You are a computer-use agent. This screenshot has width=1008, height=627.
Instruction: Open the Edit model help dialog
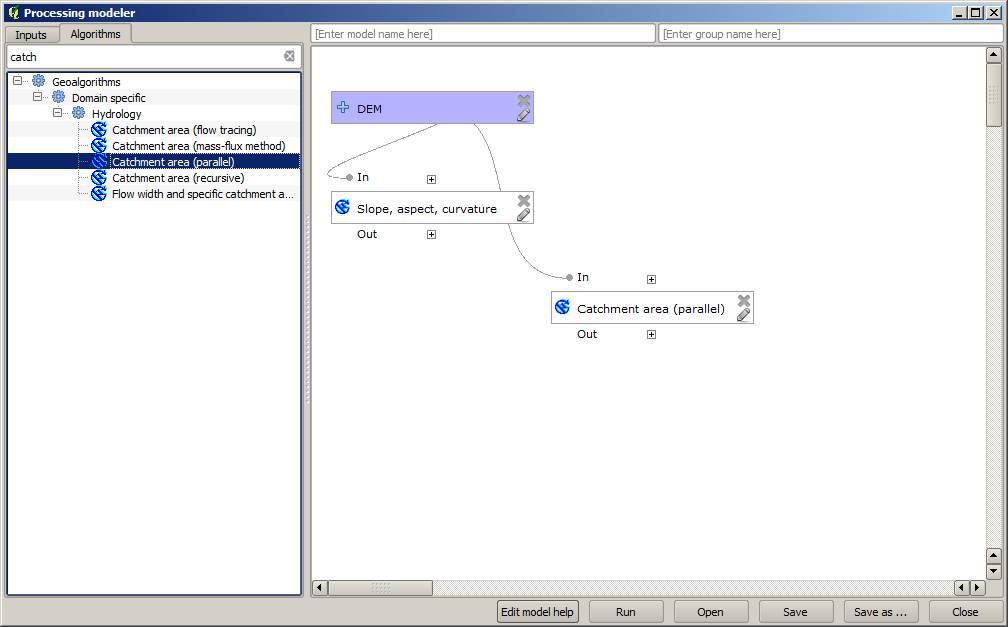coord(538,612)
